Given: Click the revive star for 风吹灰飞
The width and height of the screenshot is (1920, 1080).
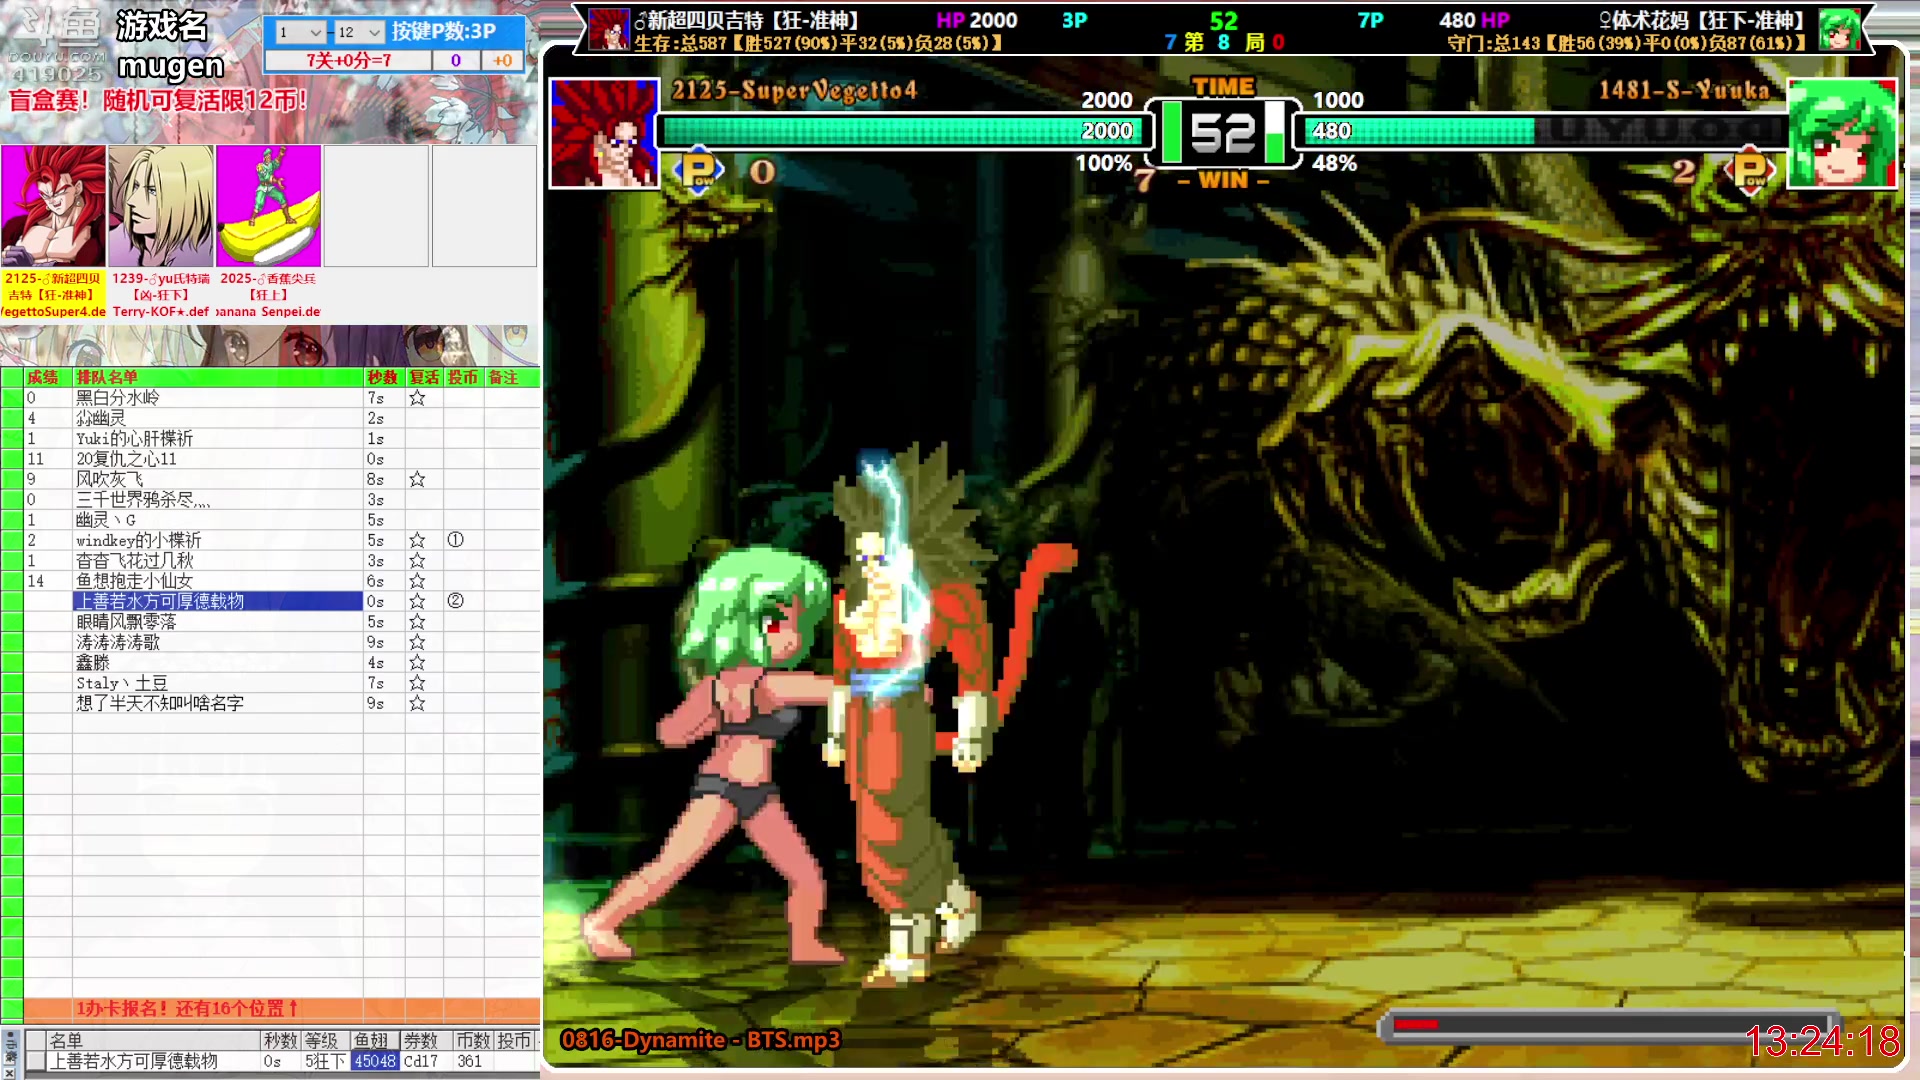Looking at the screenshot, I should [417, 480].
